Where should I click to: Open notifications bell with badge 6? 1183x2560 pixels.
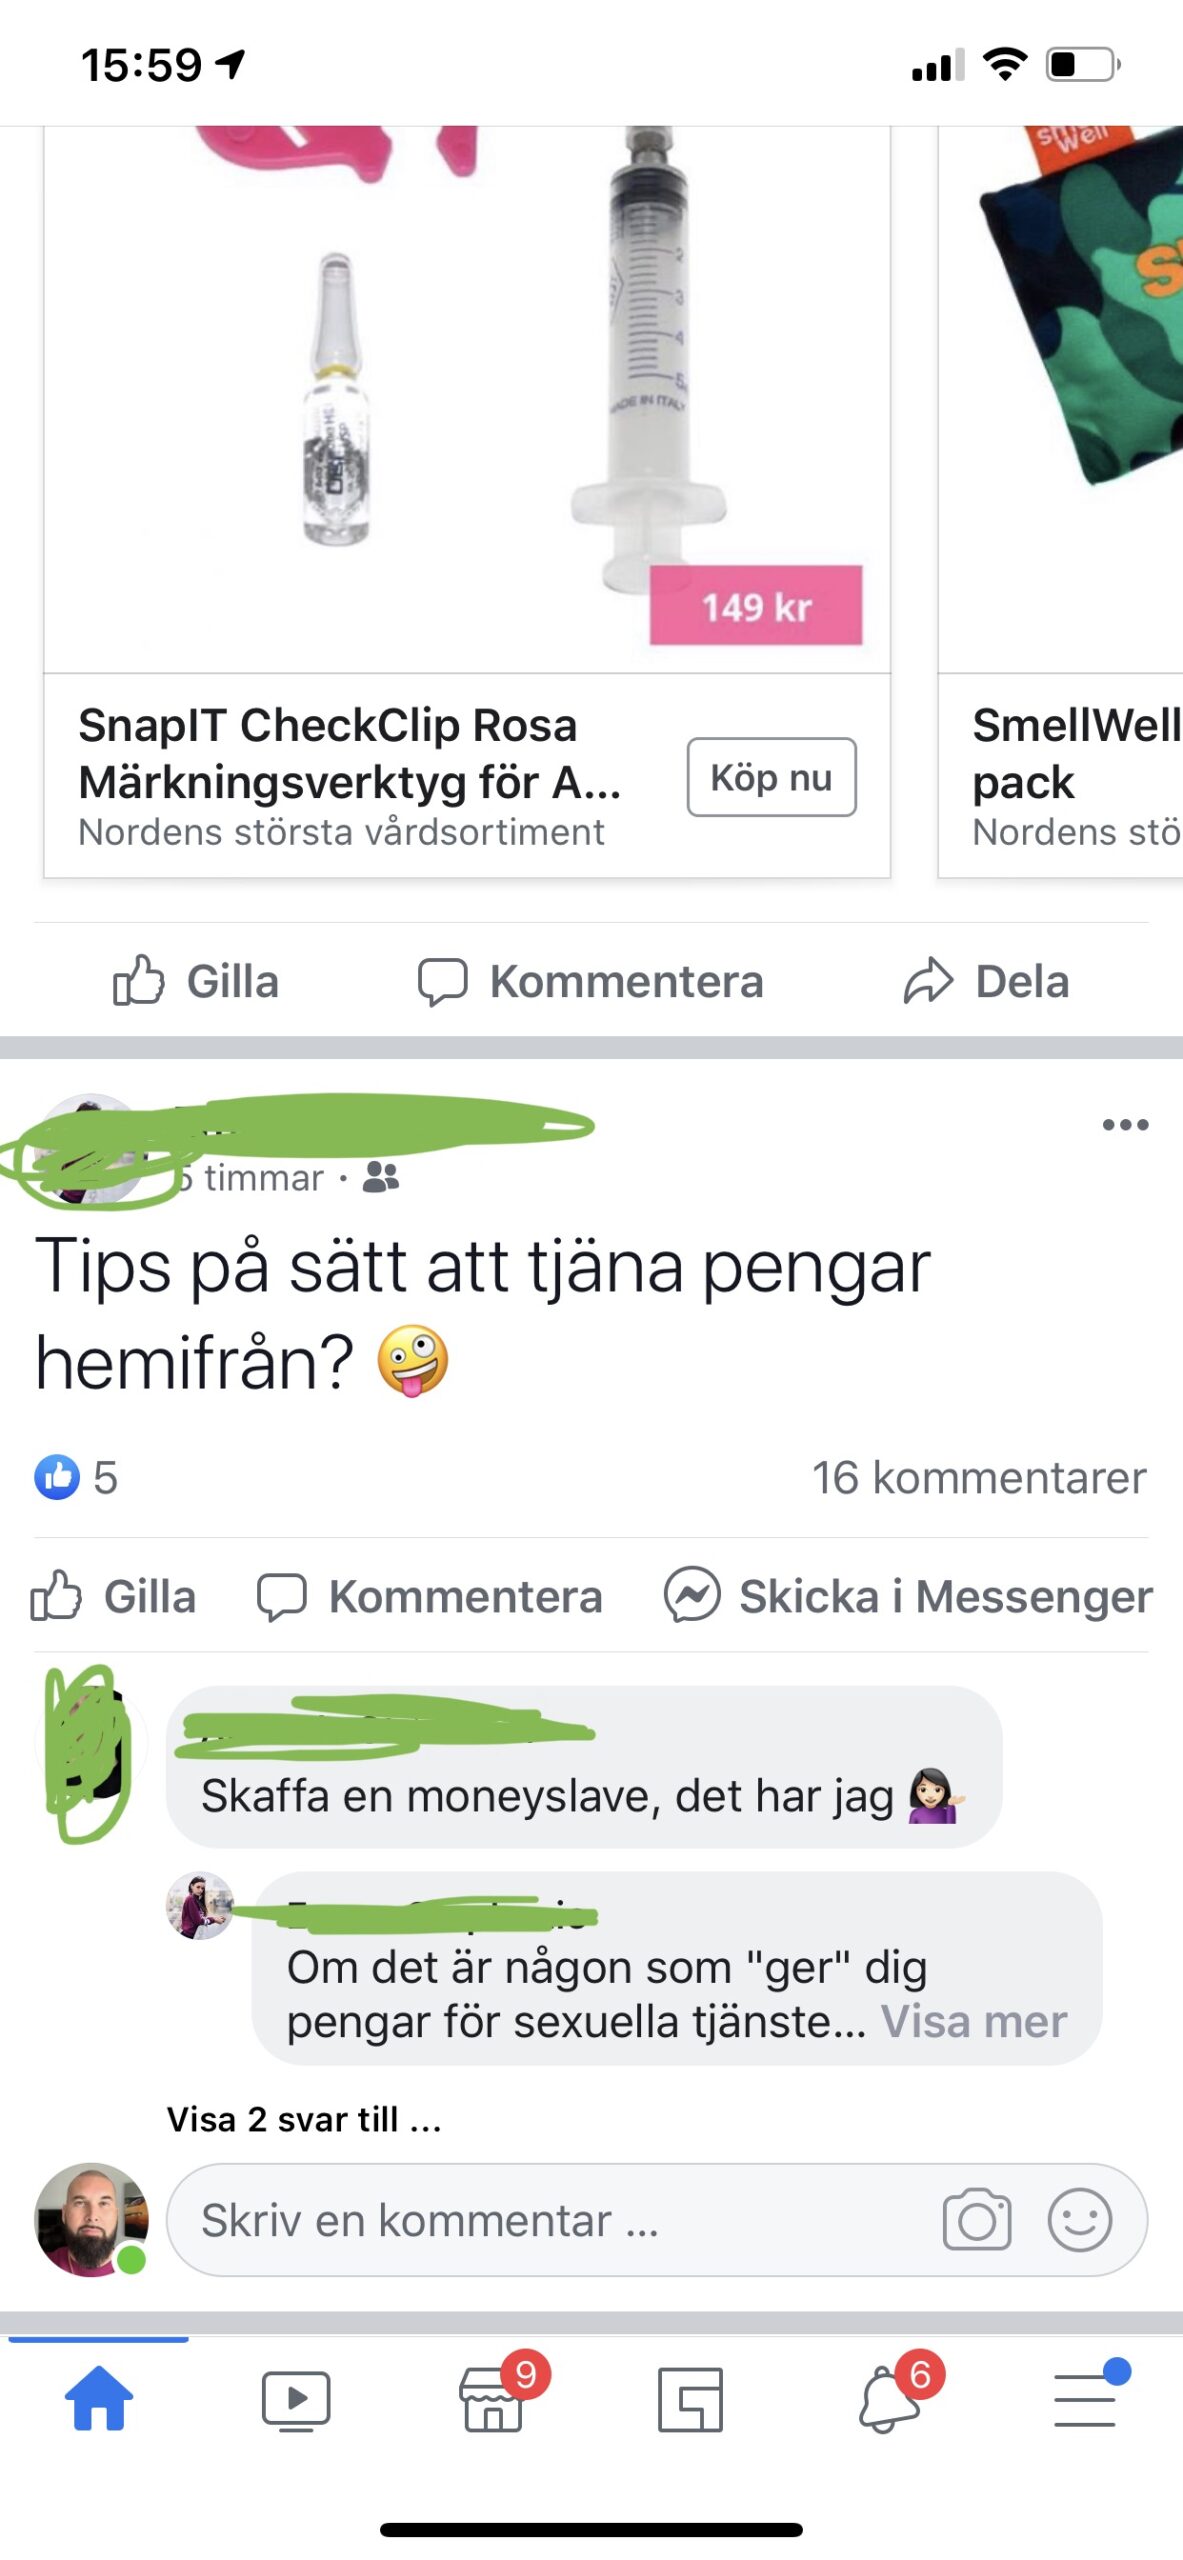[890, 2396]
